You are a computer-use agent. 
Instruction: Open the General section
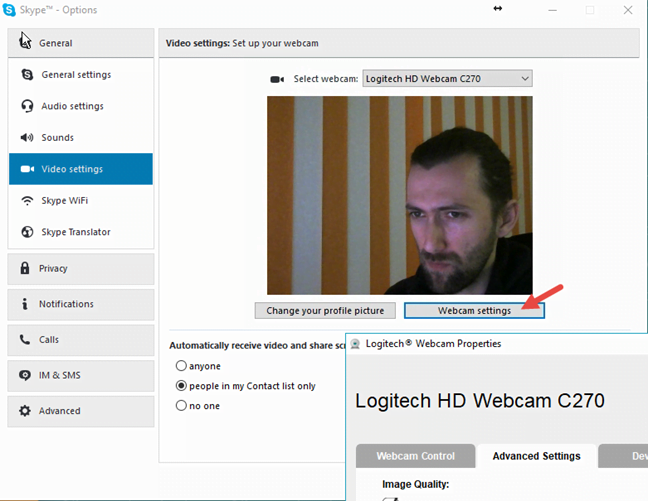(81, 43)
